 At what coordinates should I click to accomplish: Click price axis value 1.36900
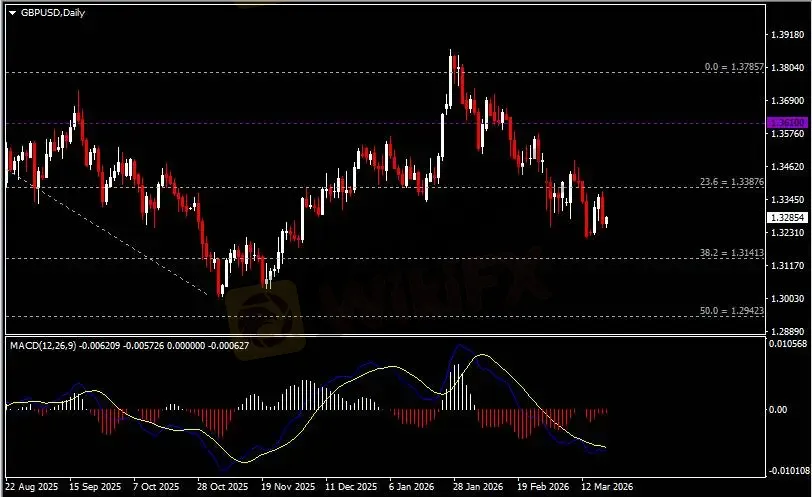point(788,100)
